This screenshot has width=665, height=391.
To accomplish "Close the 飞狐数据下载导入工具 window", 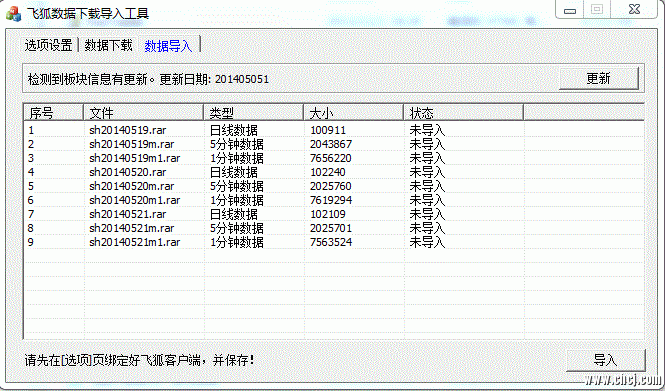I will (634, 9).
